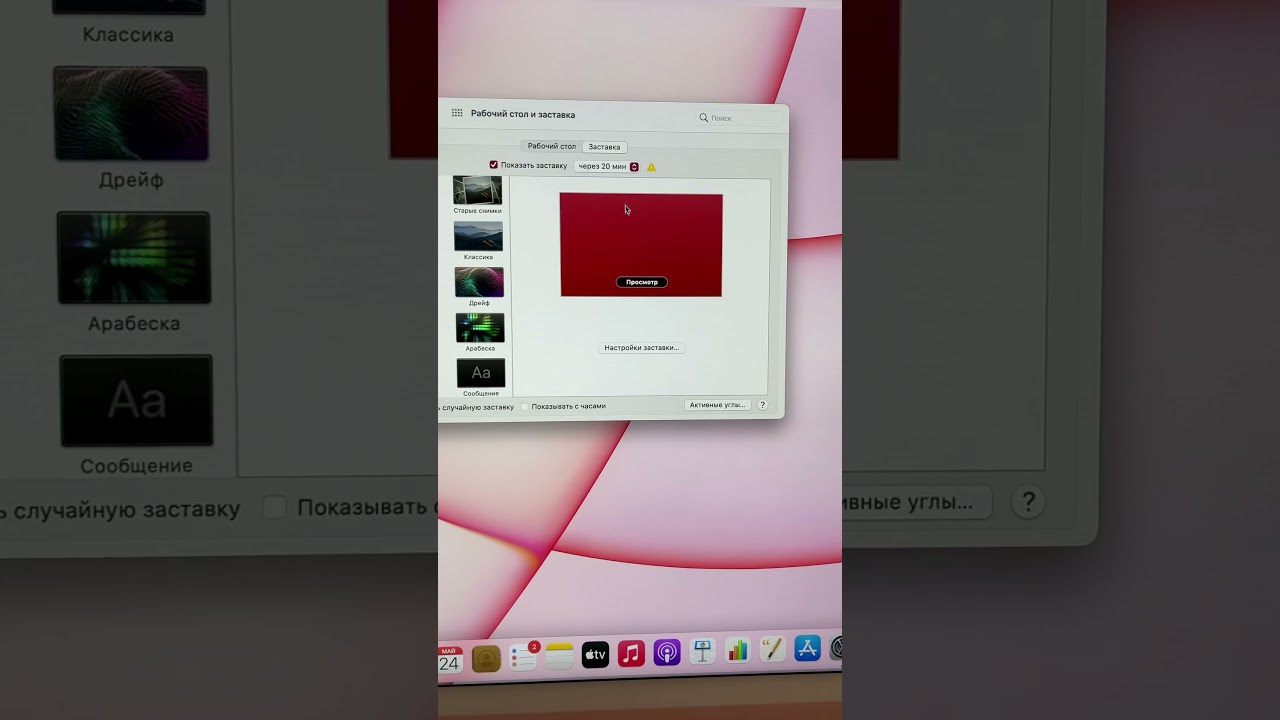The width and height of the screenshot is (1280, 720).
Task: Open Reminders from the Dock
Action: point(523,654)
